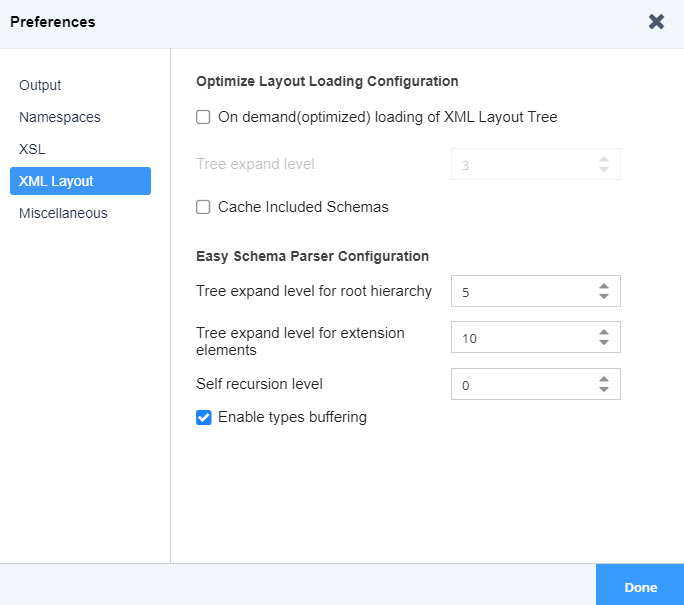Increase root hierarchy expand level with up arrow
Viewport: 684px width, 605px height.
pyautogui.click(x=603, y=286)
